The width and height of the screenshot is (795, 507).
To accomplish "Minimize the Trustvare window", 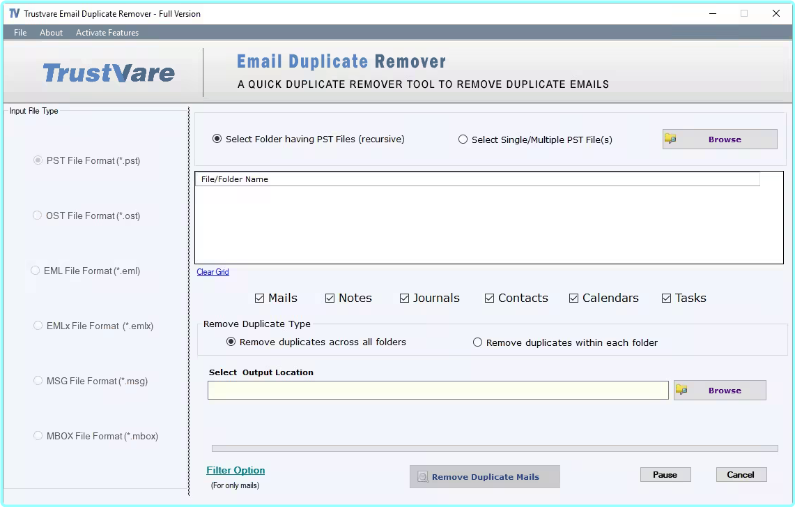I will click(x=712, y=14).
